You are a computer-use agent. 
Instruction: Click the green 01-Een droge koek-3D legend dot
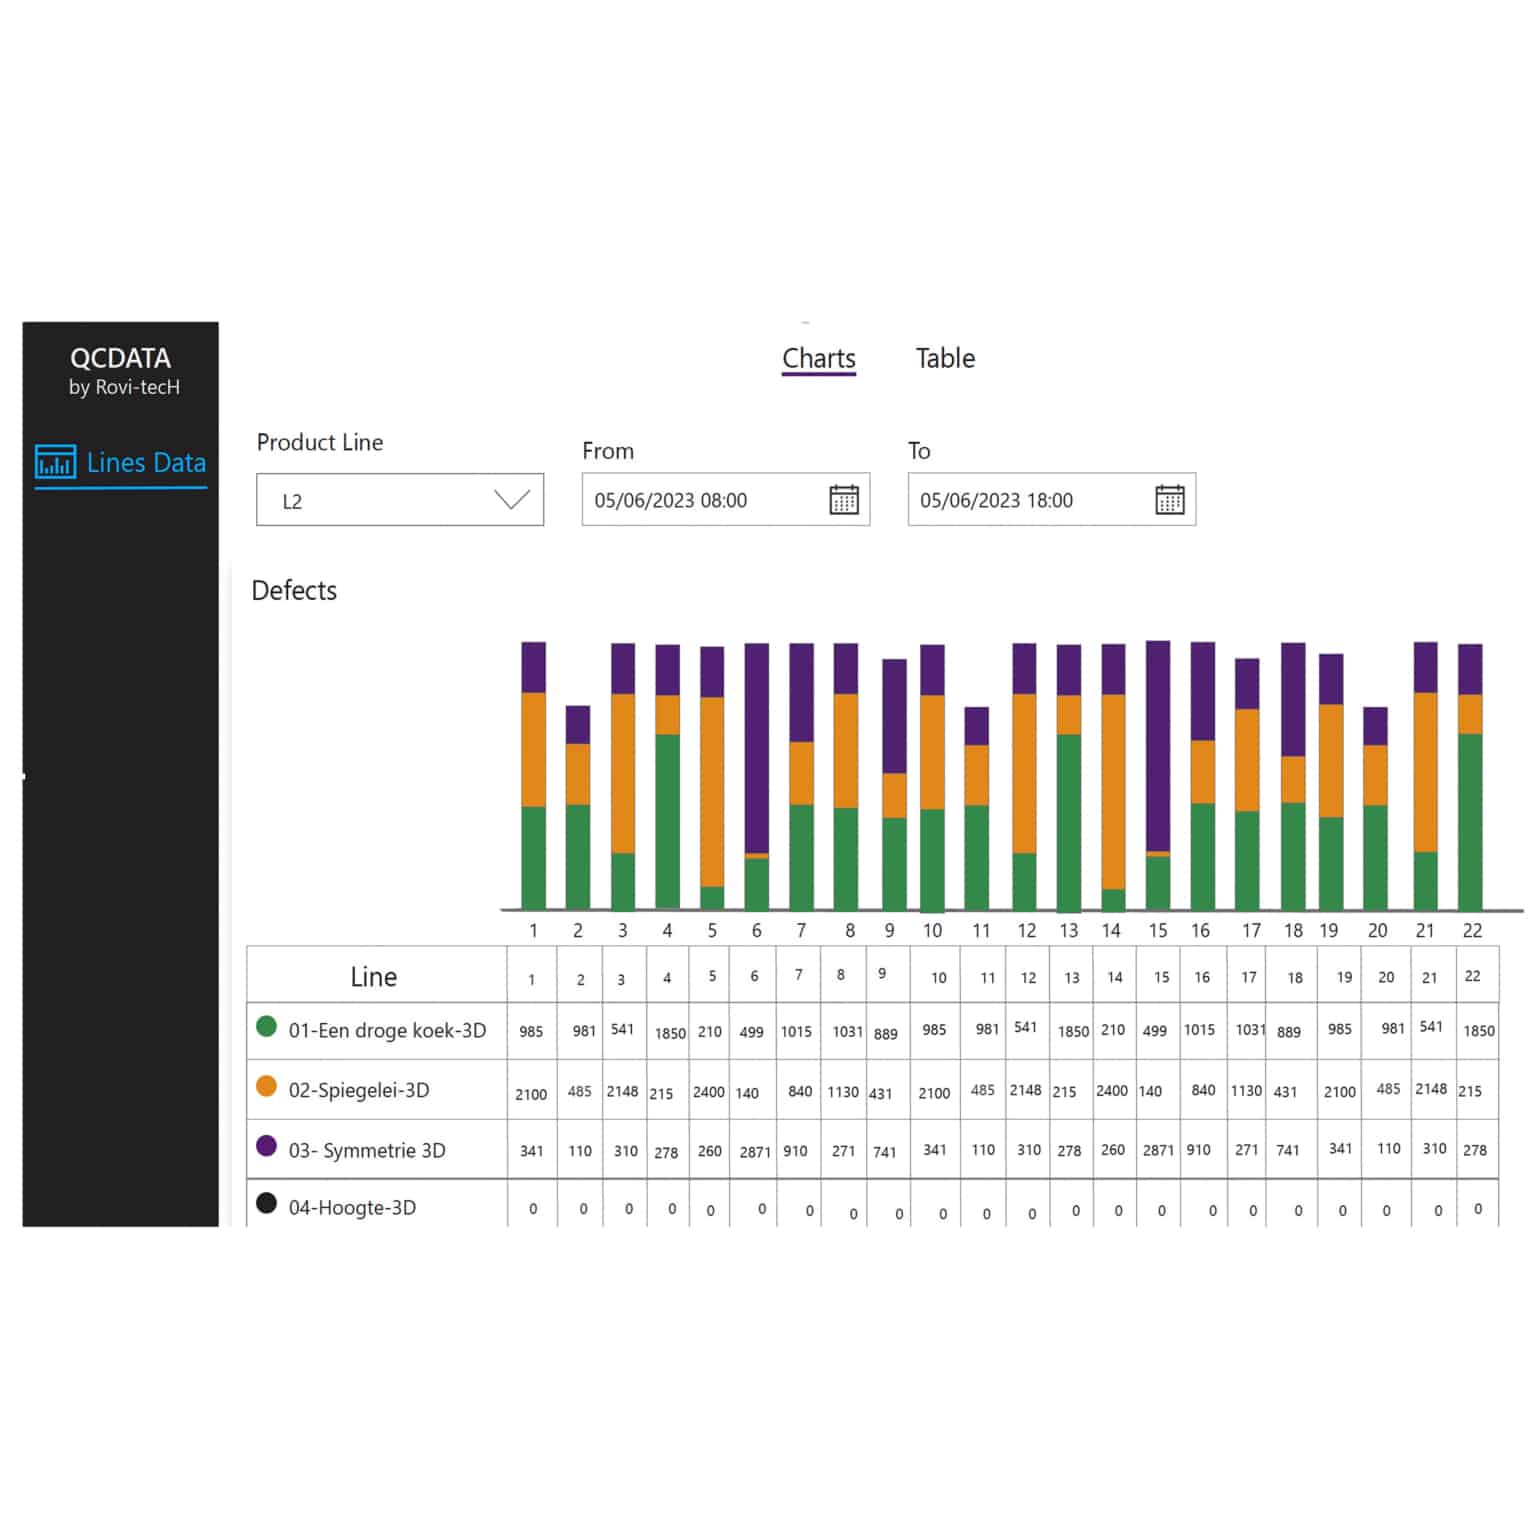tap(266, 1026)
